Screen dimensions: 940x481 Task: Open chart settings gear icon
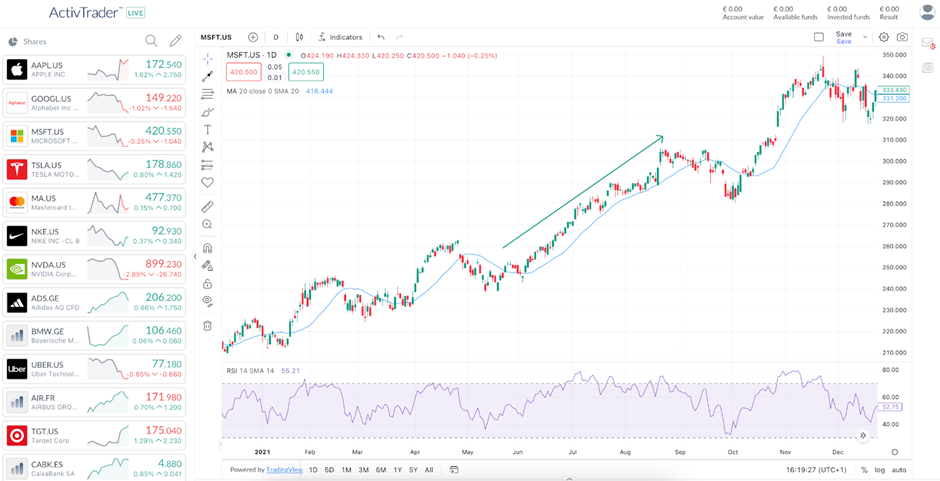(883, 37)
